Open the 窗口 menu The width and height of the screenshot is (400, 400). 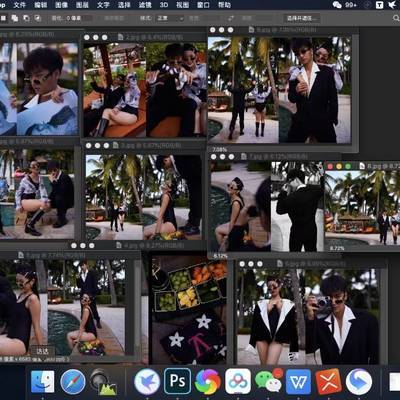tap(203, 5)
